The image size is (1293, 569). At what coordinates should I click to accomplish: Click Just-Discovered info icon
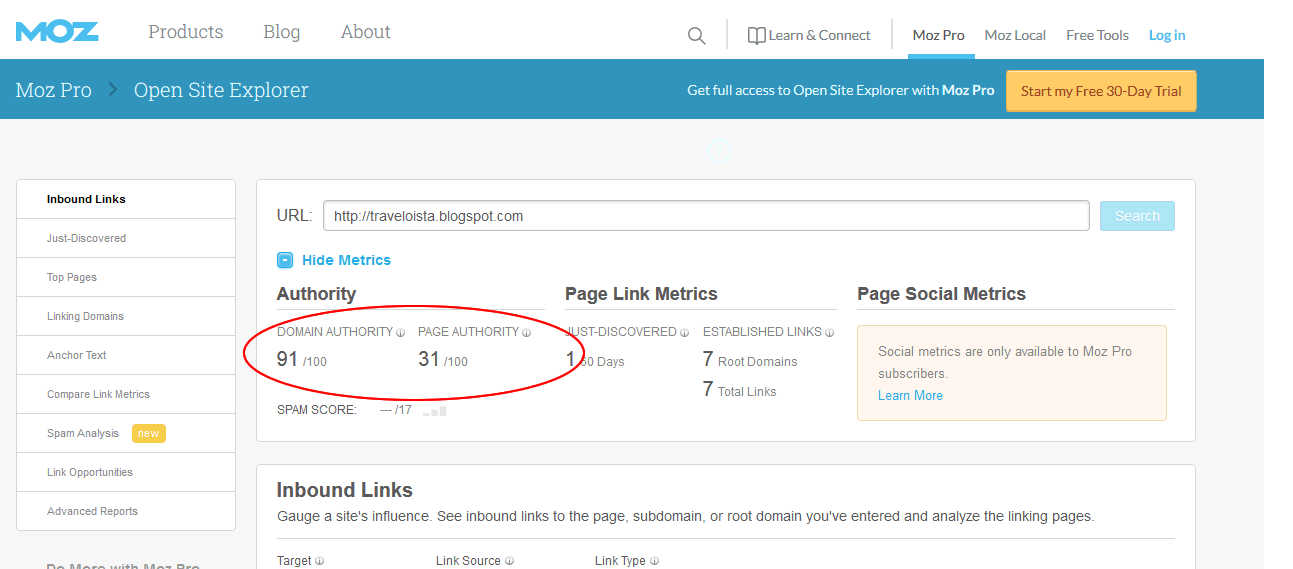(685, 333)
